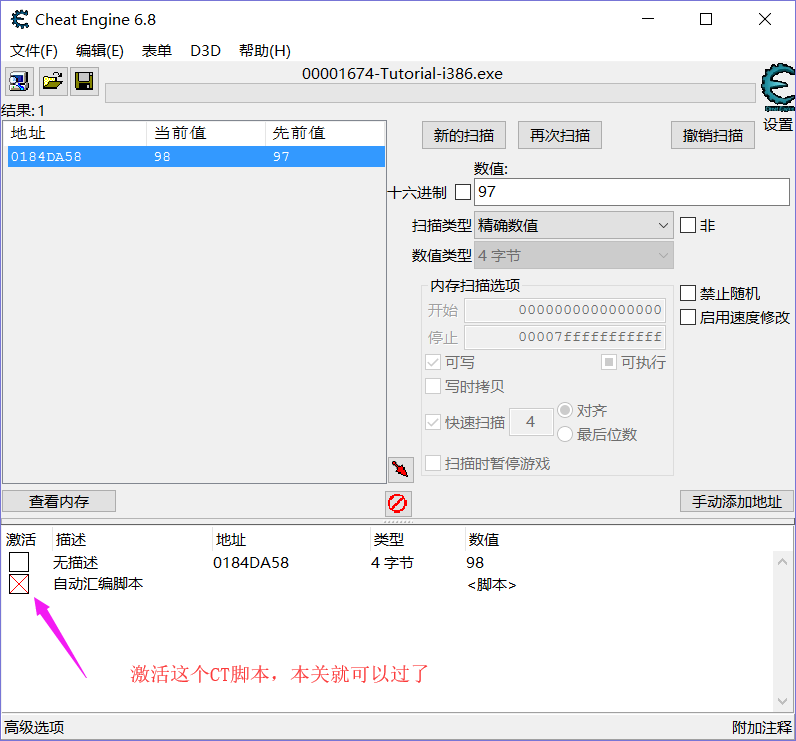Click 高级选项 in the status bar
Image resolution: width=796 pixels, height=741 pixels.
pyautogui.click(x=34, y=727)
